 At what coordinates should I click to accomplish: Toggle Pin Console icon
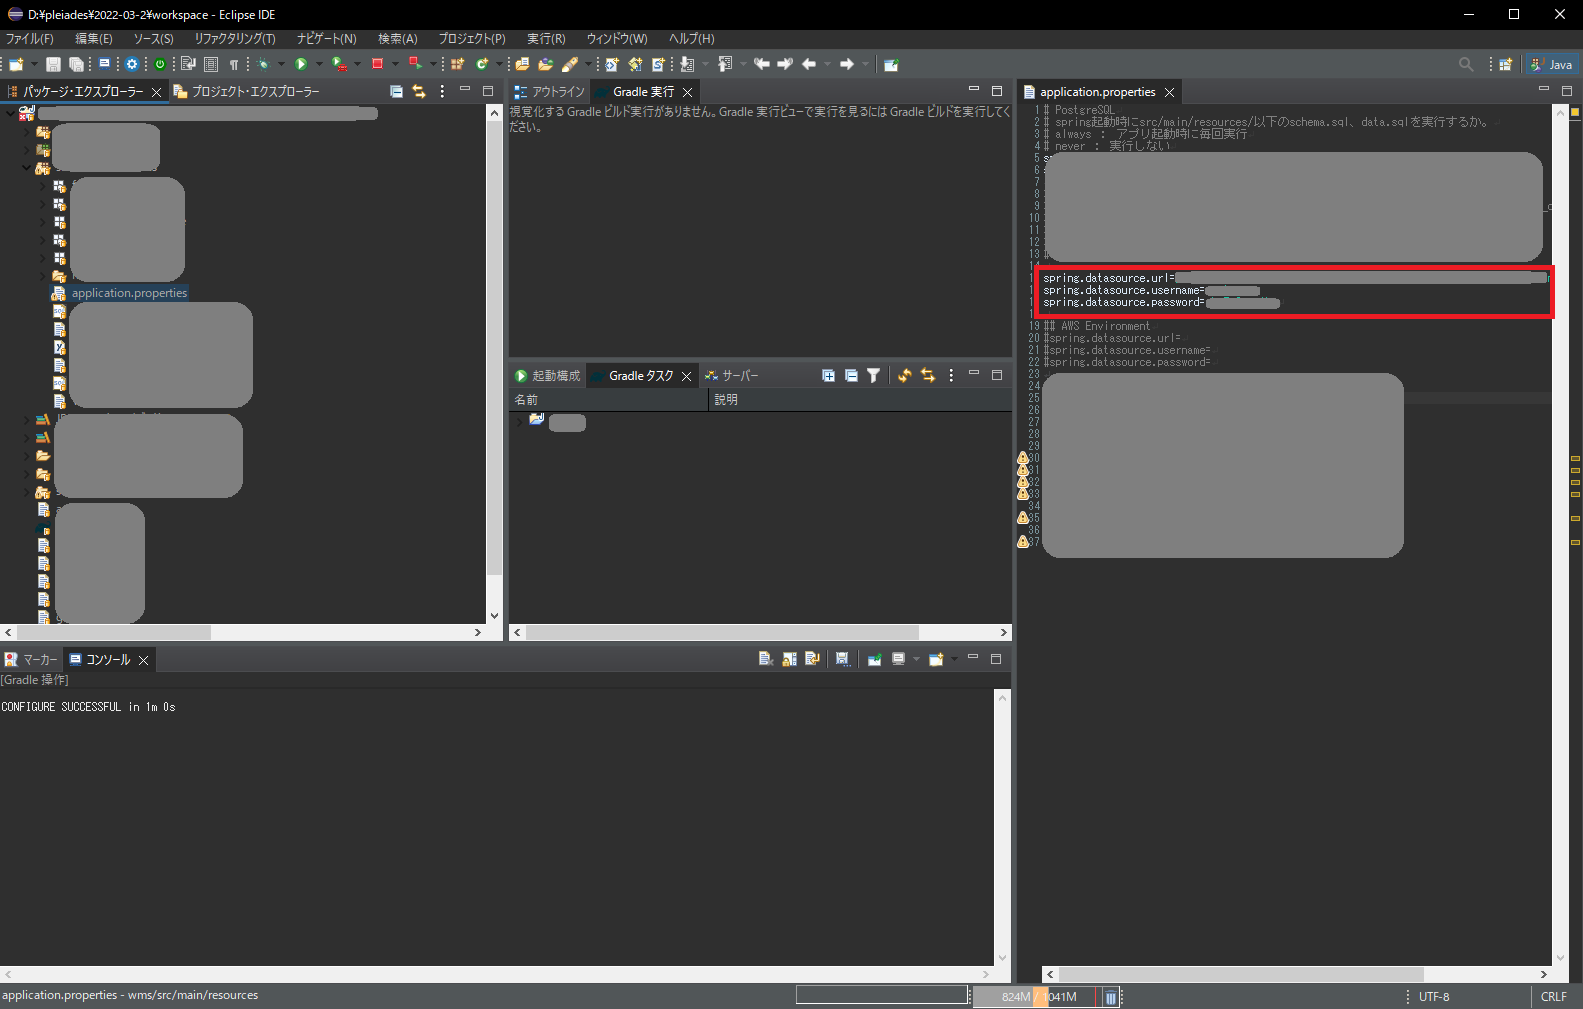(874, 658)
